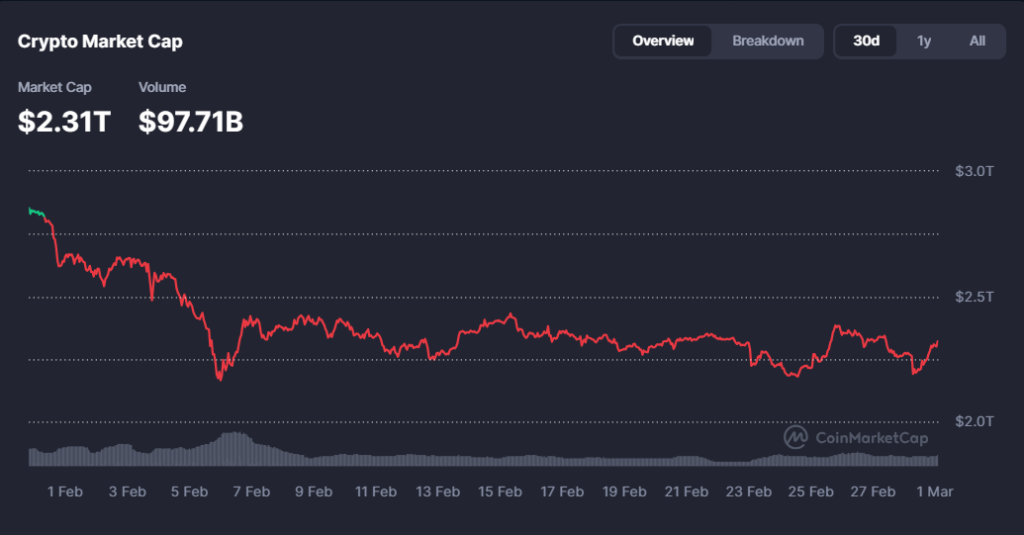Click the Market Cap label
Image resolution: width=1024 pixels, height=535 pixels.
pos(55,88)
